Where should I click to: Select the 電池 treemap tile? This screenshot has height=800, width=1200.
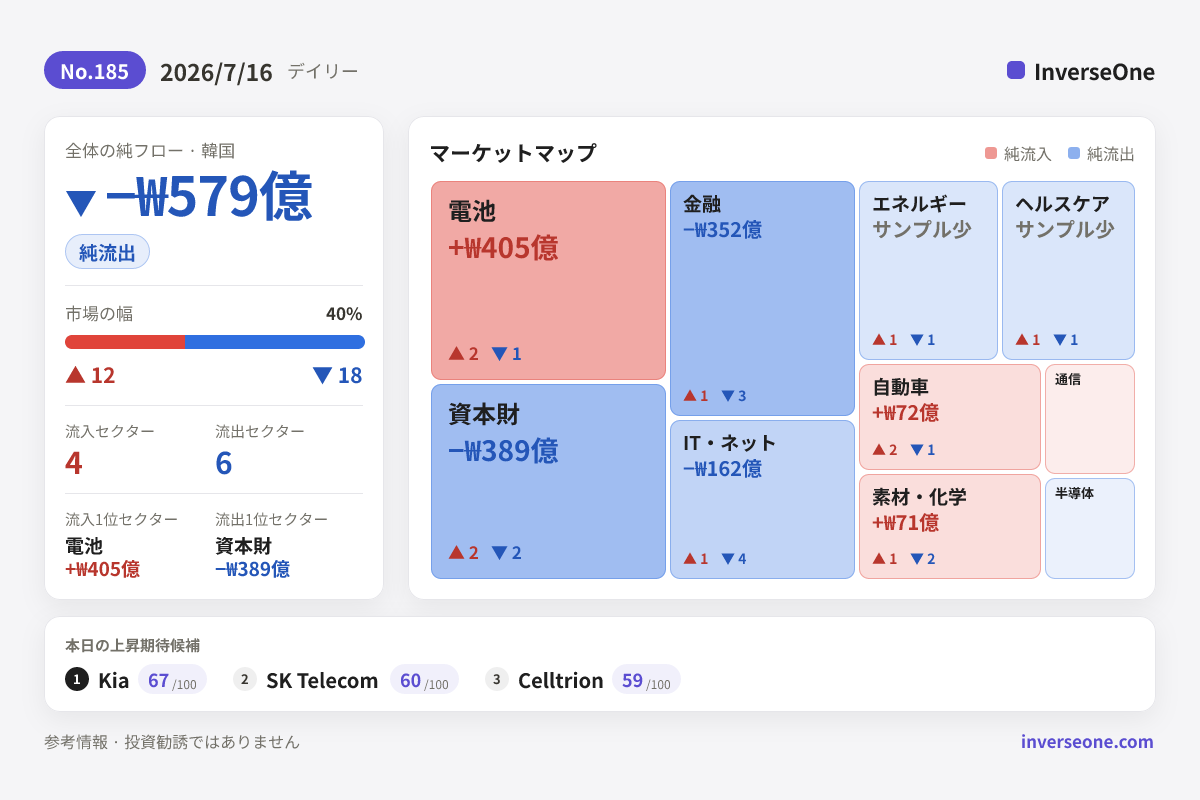coord(548,280)
